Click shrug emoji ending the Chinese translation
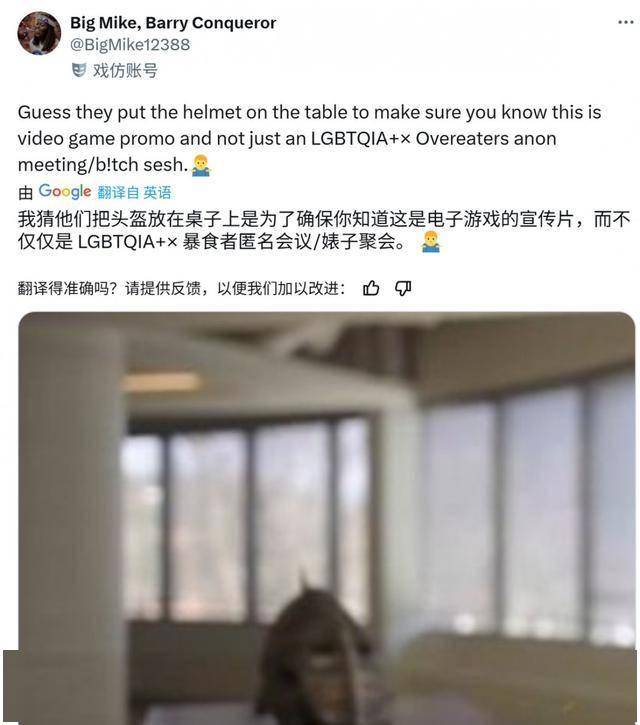This screenshot has height=725, width=640. pos(430,242)
